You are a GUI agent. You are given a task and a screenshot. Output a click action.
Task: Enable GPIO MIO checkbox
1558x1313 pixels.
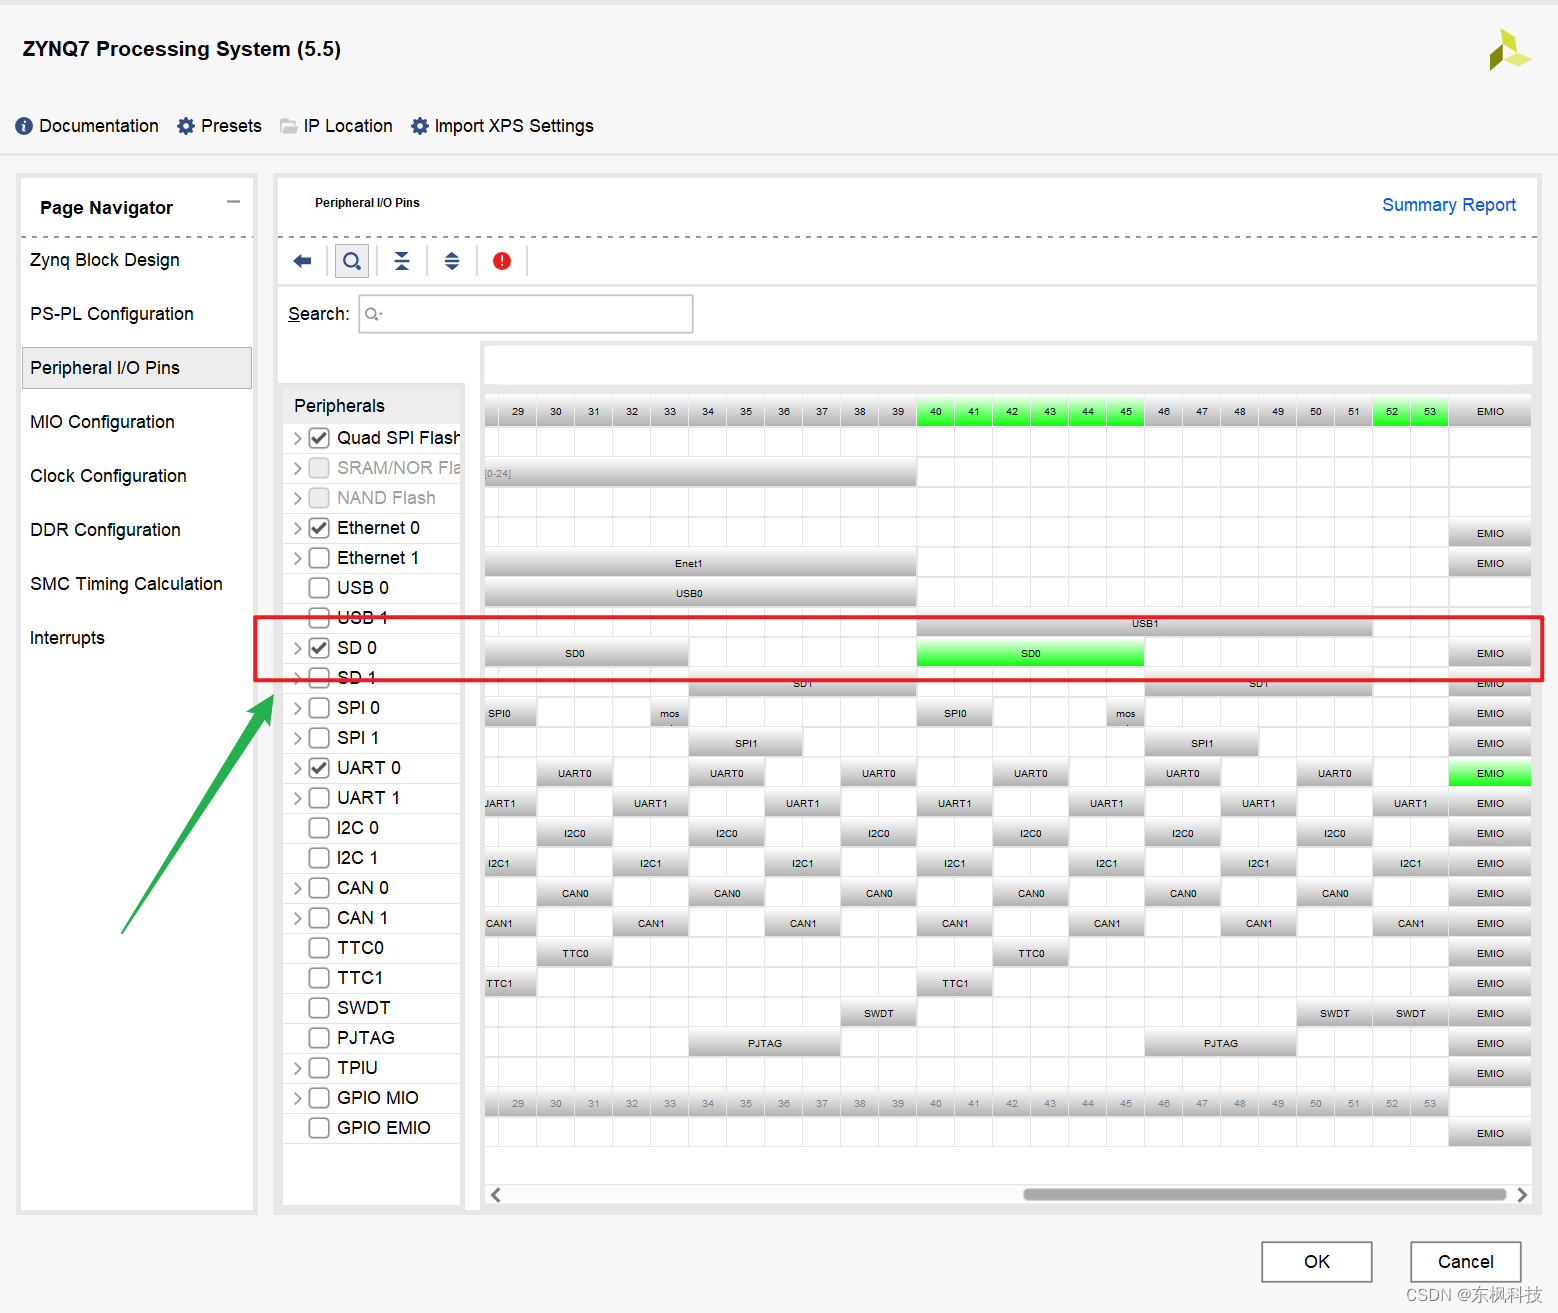pyautogui.click(x=319, y=1098)
